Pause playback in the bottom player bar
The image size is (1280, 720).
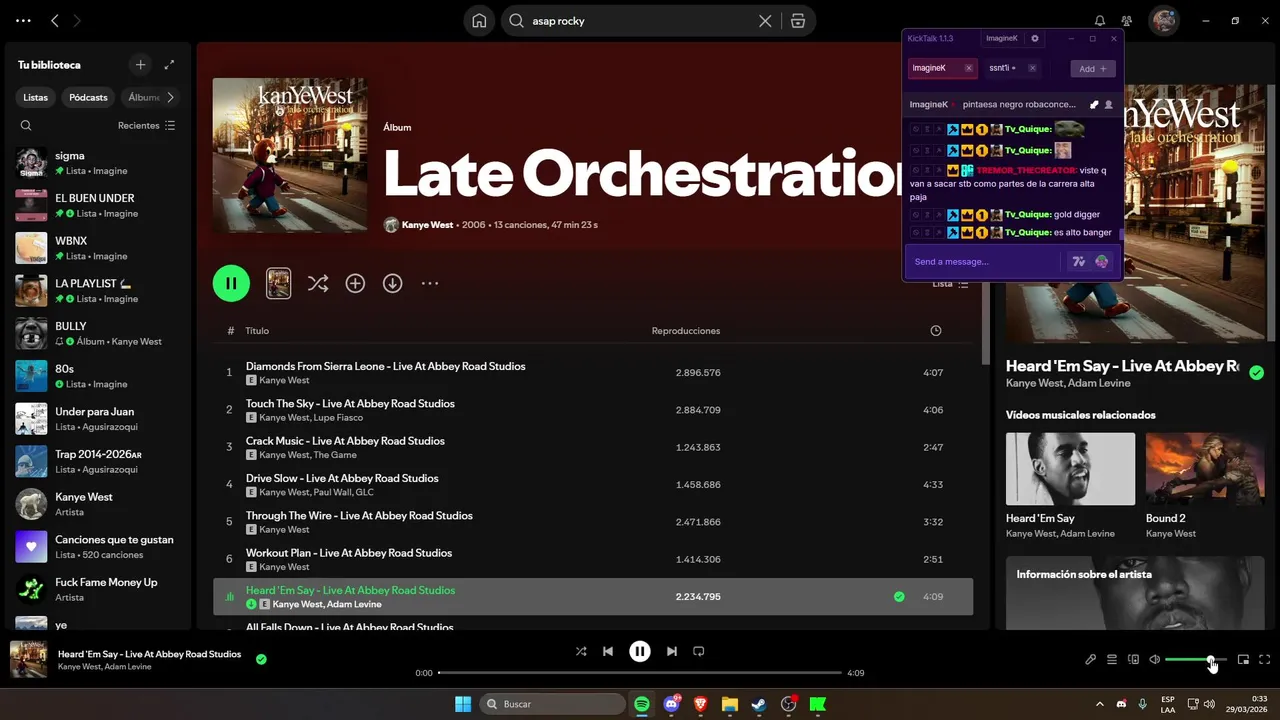point(640,651)
